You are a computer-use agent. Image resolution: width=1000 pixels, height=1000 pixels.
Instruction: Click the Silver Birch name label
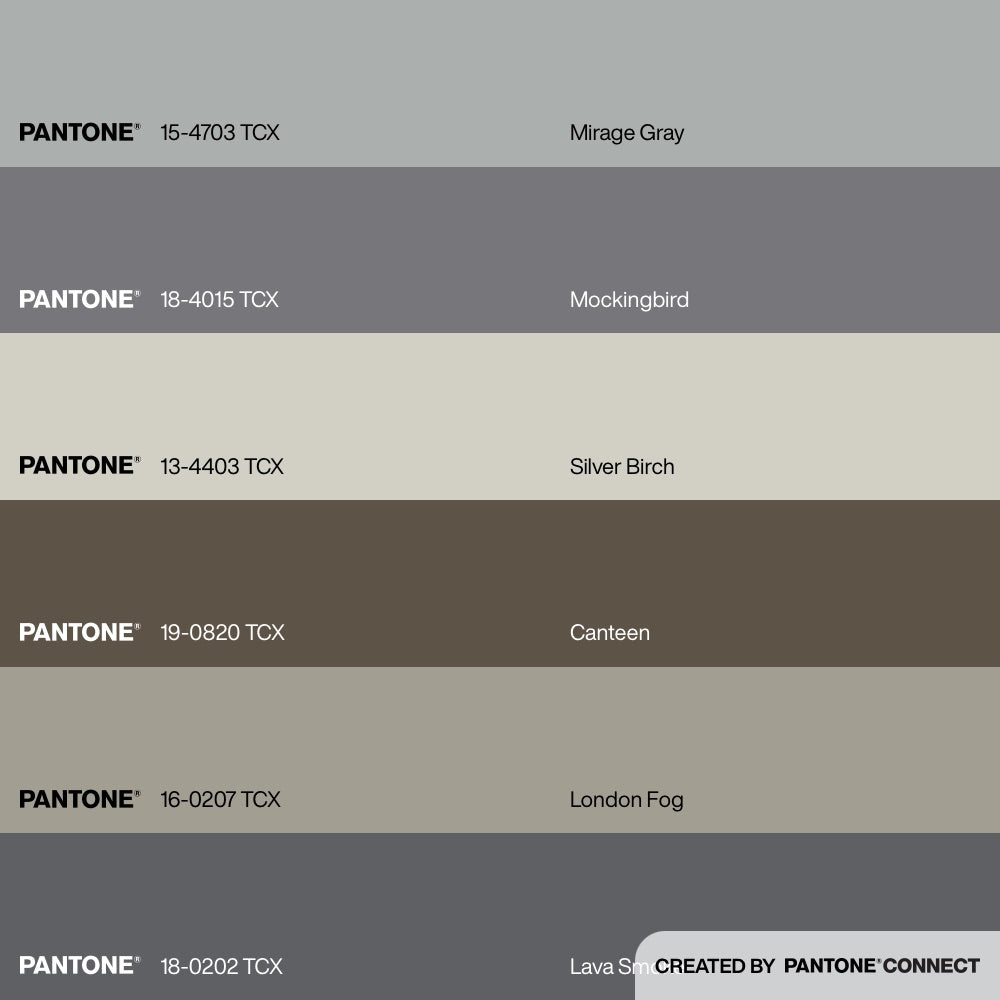(622, 466)
